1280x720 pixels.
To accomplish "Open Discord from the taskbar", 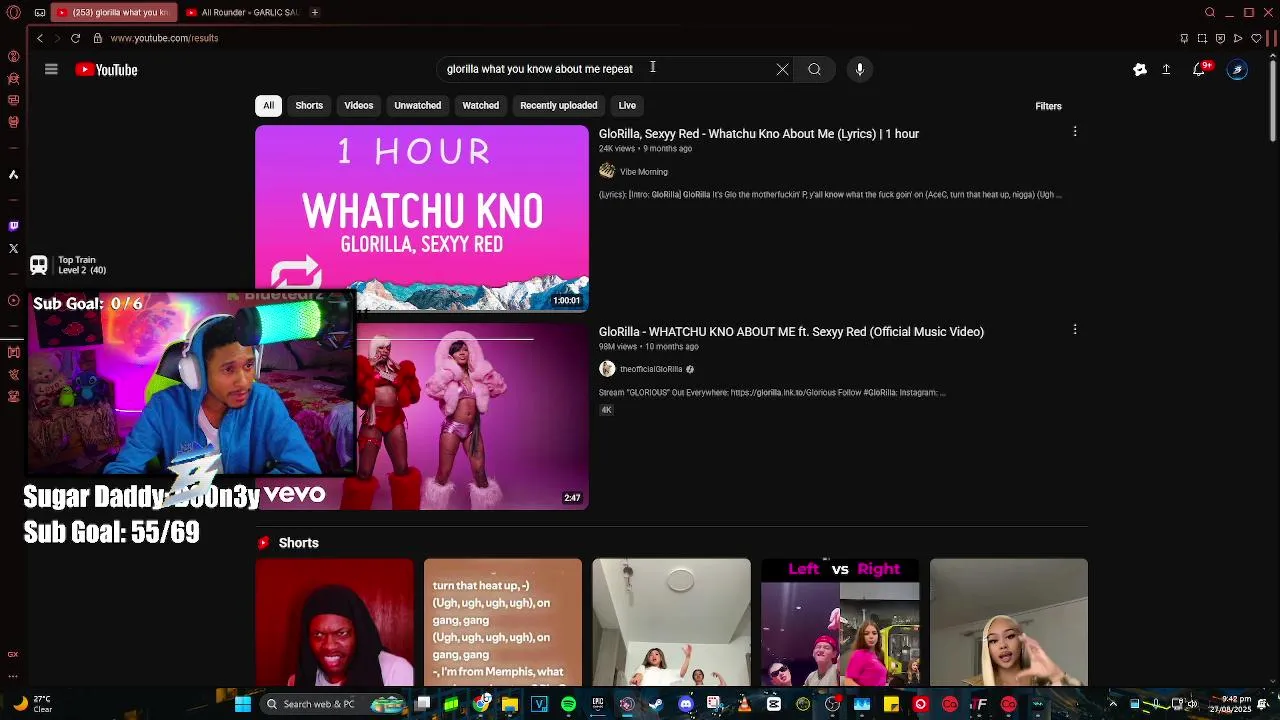I will tap(685, 704).
